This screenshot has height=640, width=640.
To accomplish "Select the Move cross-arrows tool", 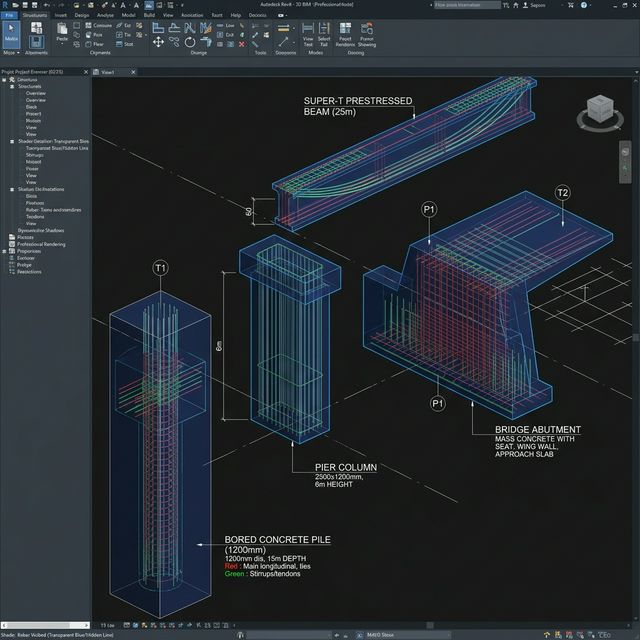I will (158, 42).
